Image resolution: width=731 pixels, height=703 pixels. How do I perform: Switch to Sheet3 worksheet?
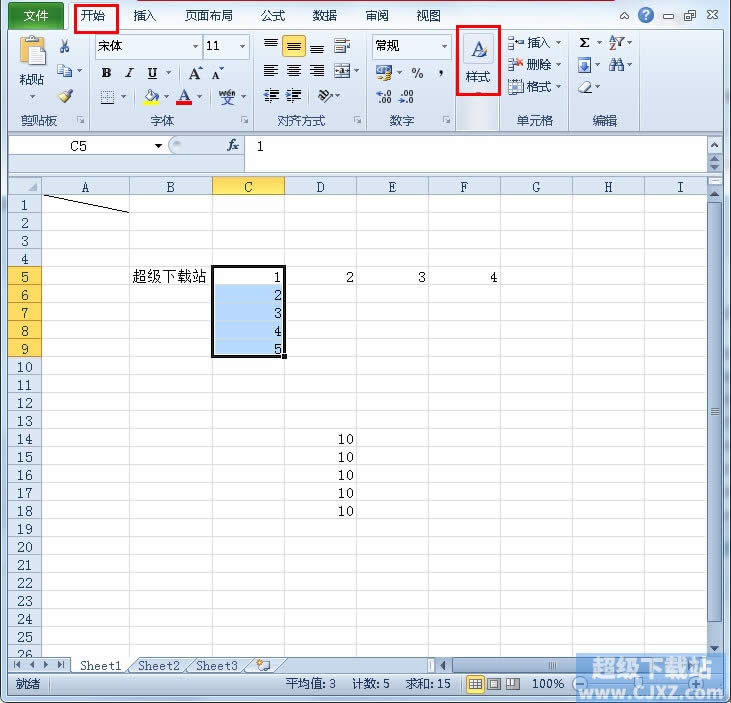click(x=217, y=666)
